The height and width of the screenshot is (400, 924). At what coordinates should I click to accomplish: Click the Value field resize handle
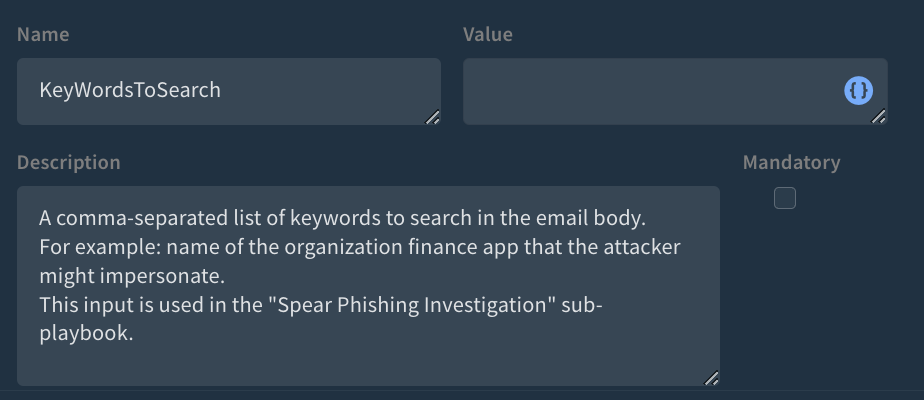point(879,117)
